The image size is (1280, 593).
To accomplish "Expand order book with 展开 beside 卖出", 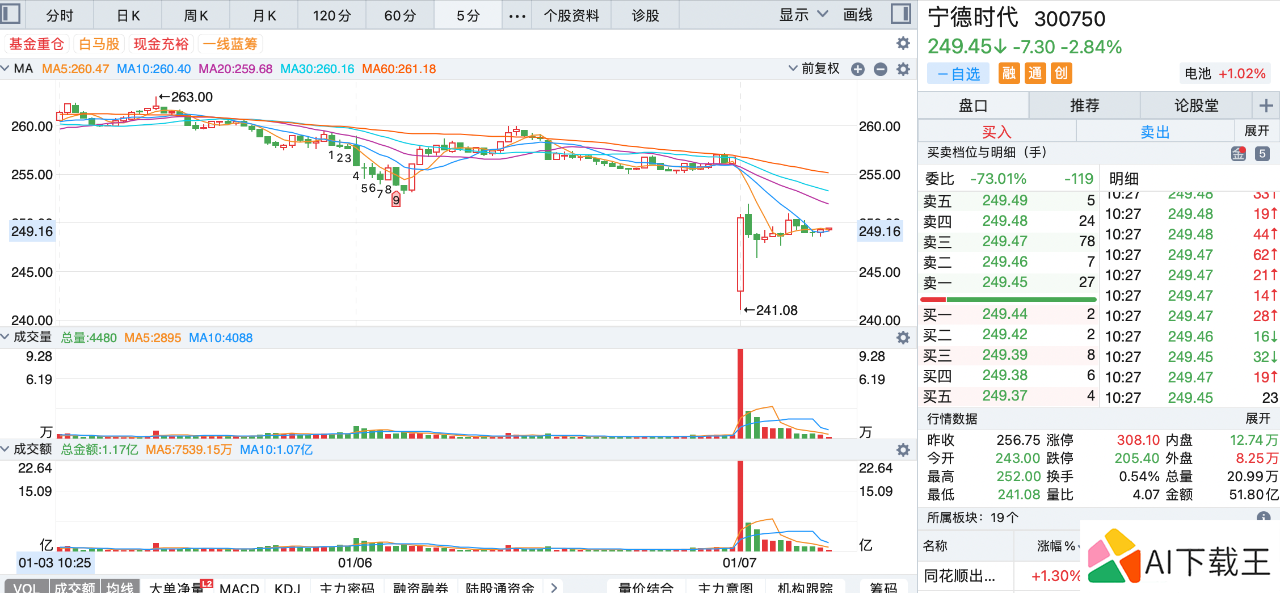I will point(1256,131).
